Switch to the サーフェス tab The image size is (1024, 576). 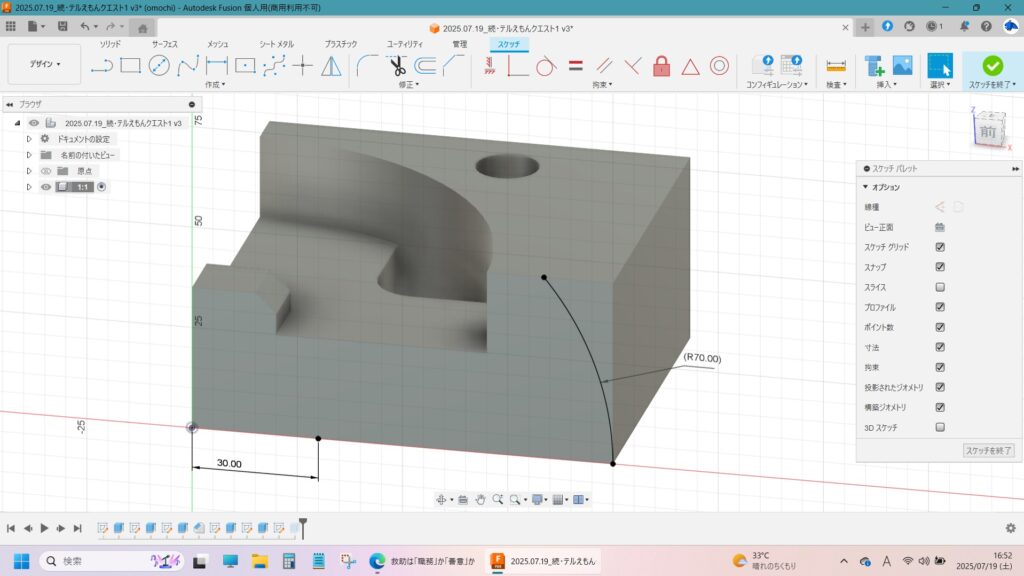click(x=167, y=44)
